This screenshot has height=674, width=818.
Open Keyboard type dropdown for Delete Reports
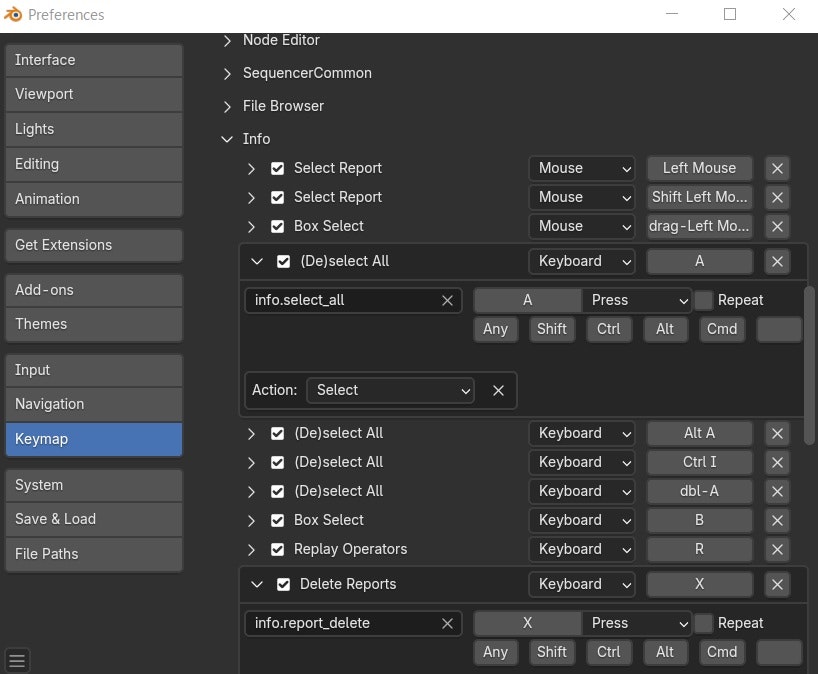(582, 584)
